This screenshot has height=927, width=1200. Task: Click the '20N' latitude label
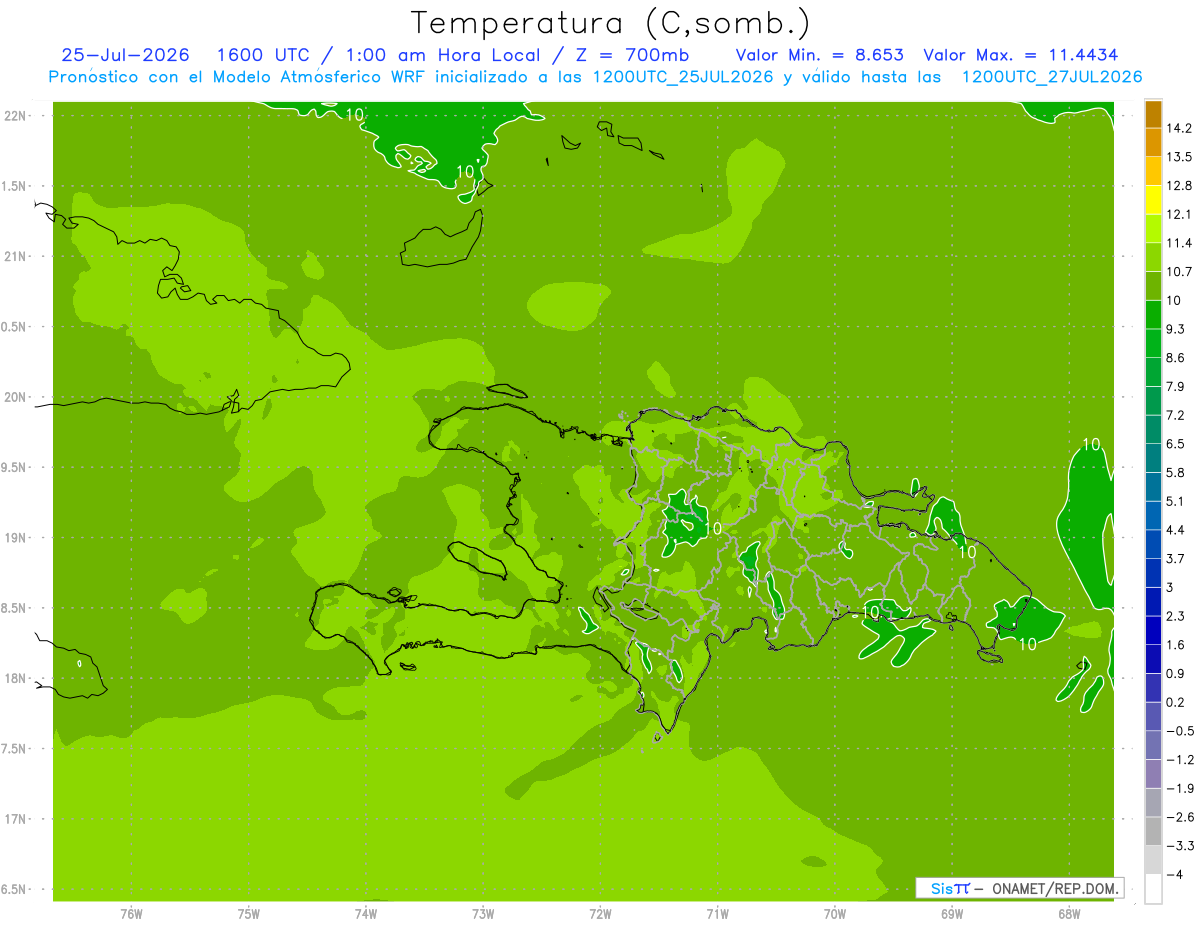pos(16,397)
